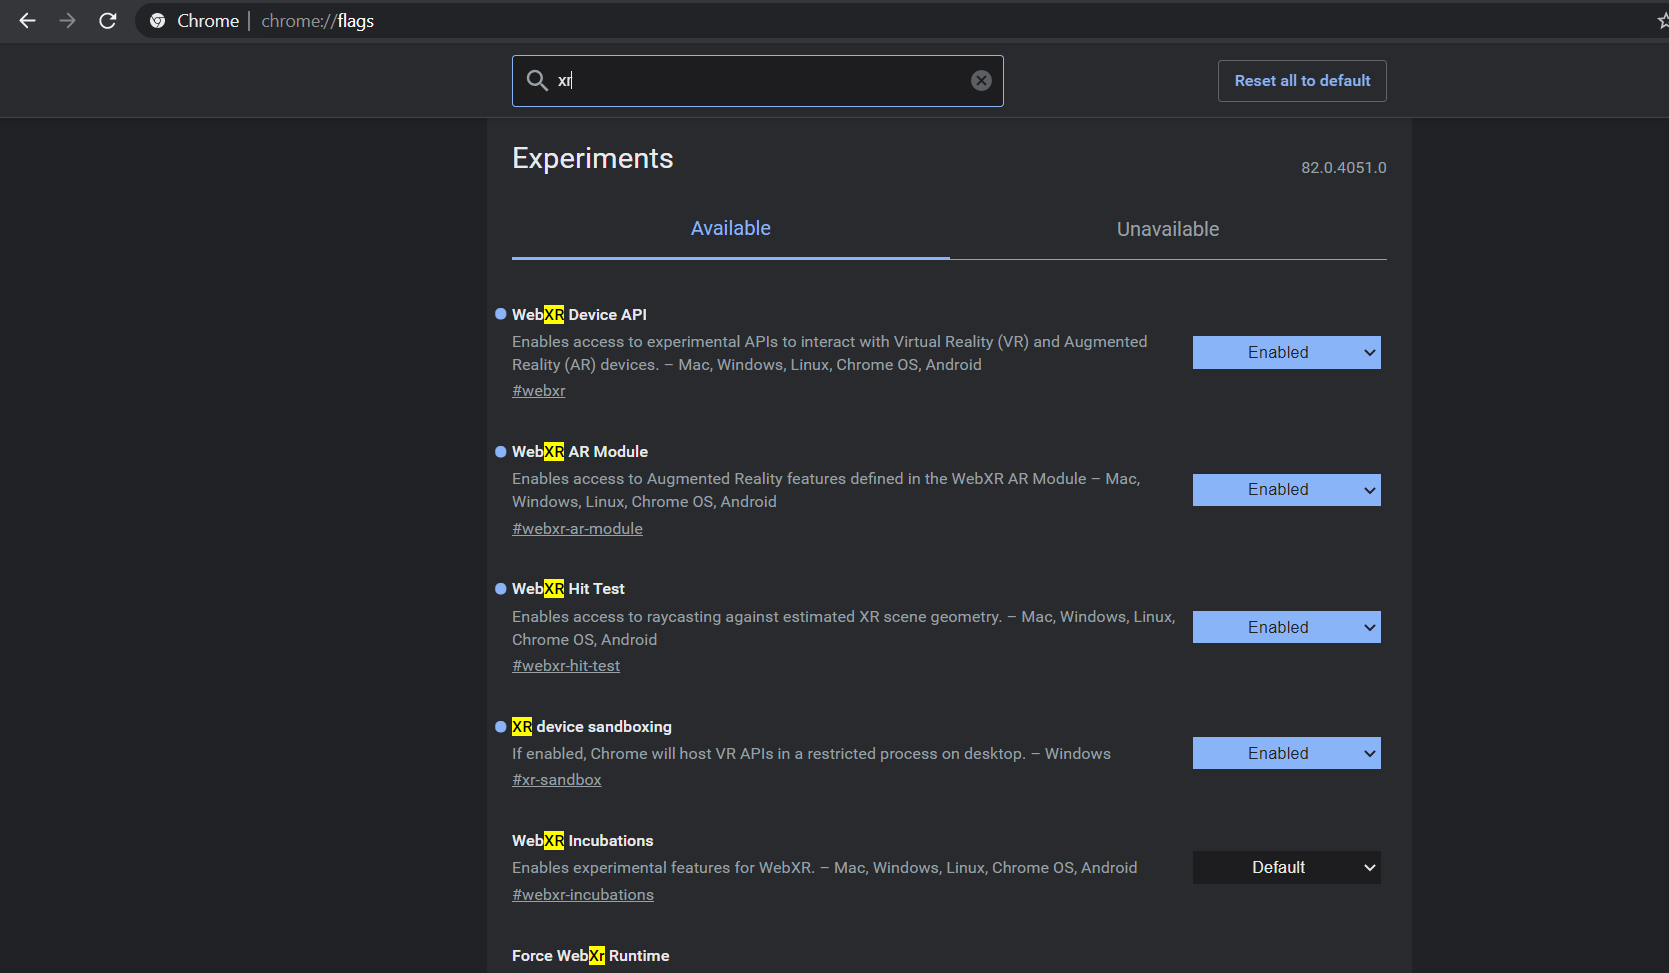Image resolution: width=1669 pixels, height=973 pixels.
Task: Open WebXR AR Module state dropdown
Action: (1286, 490)
